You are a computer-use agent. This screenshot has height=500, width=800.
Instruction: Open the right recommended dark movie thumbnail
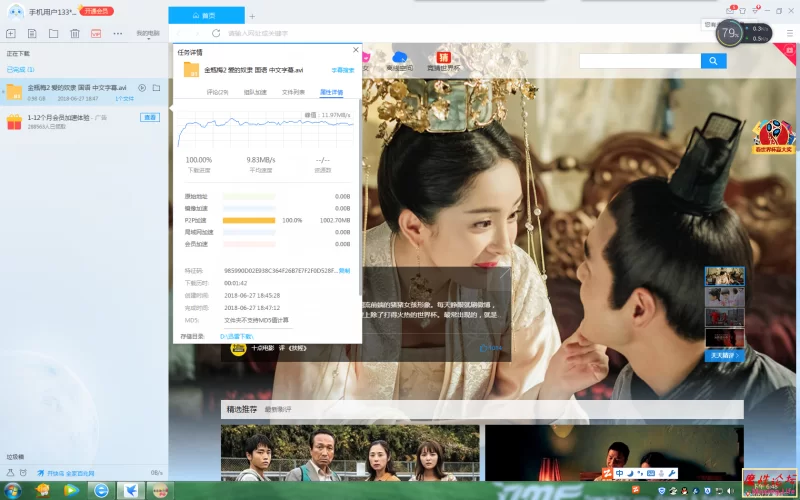click(x=614, y=453)
